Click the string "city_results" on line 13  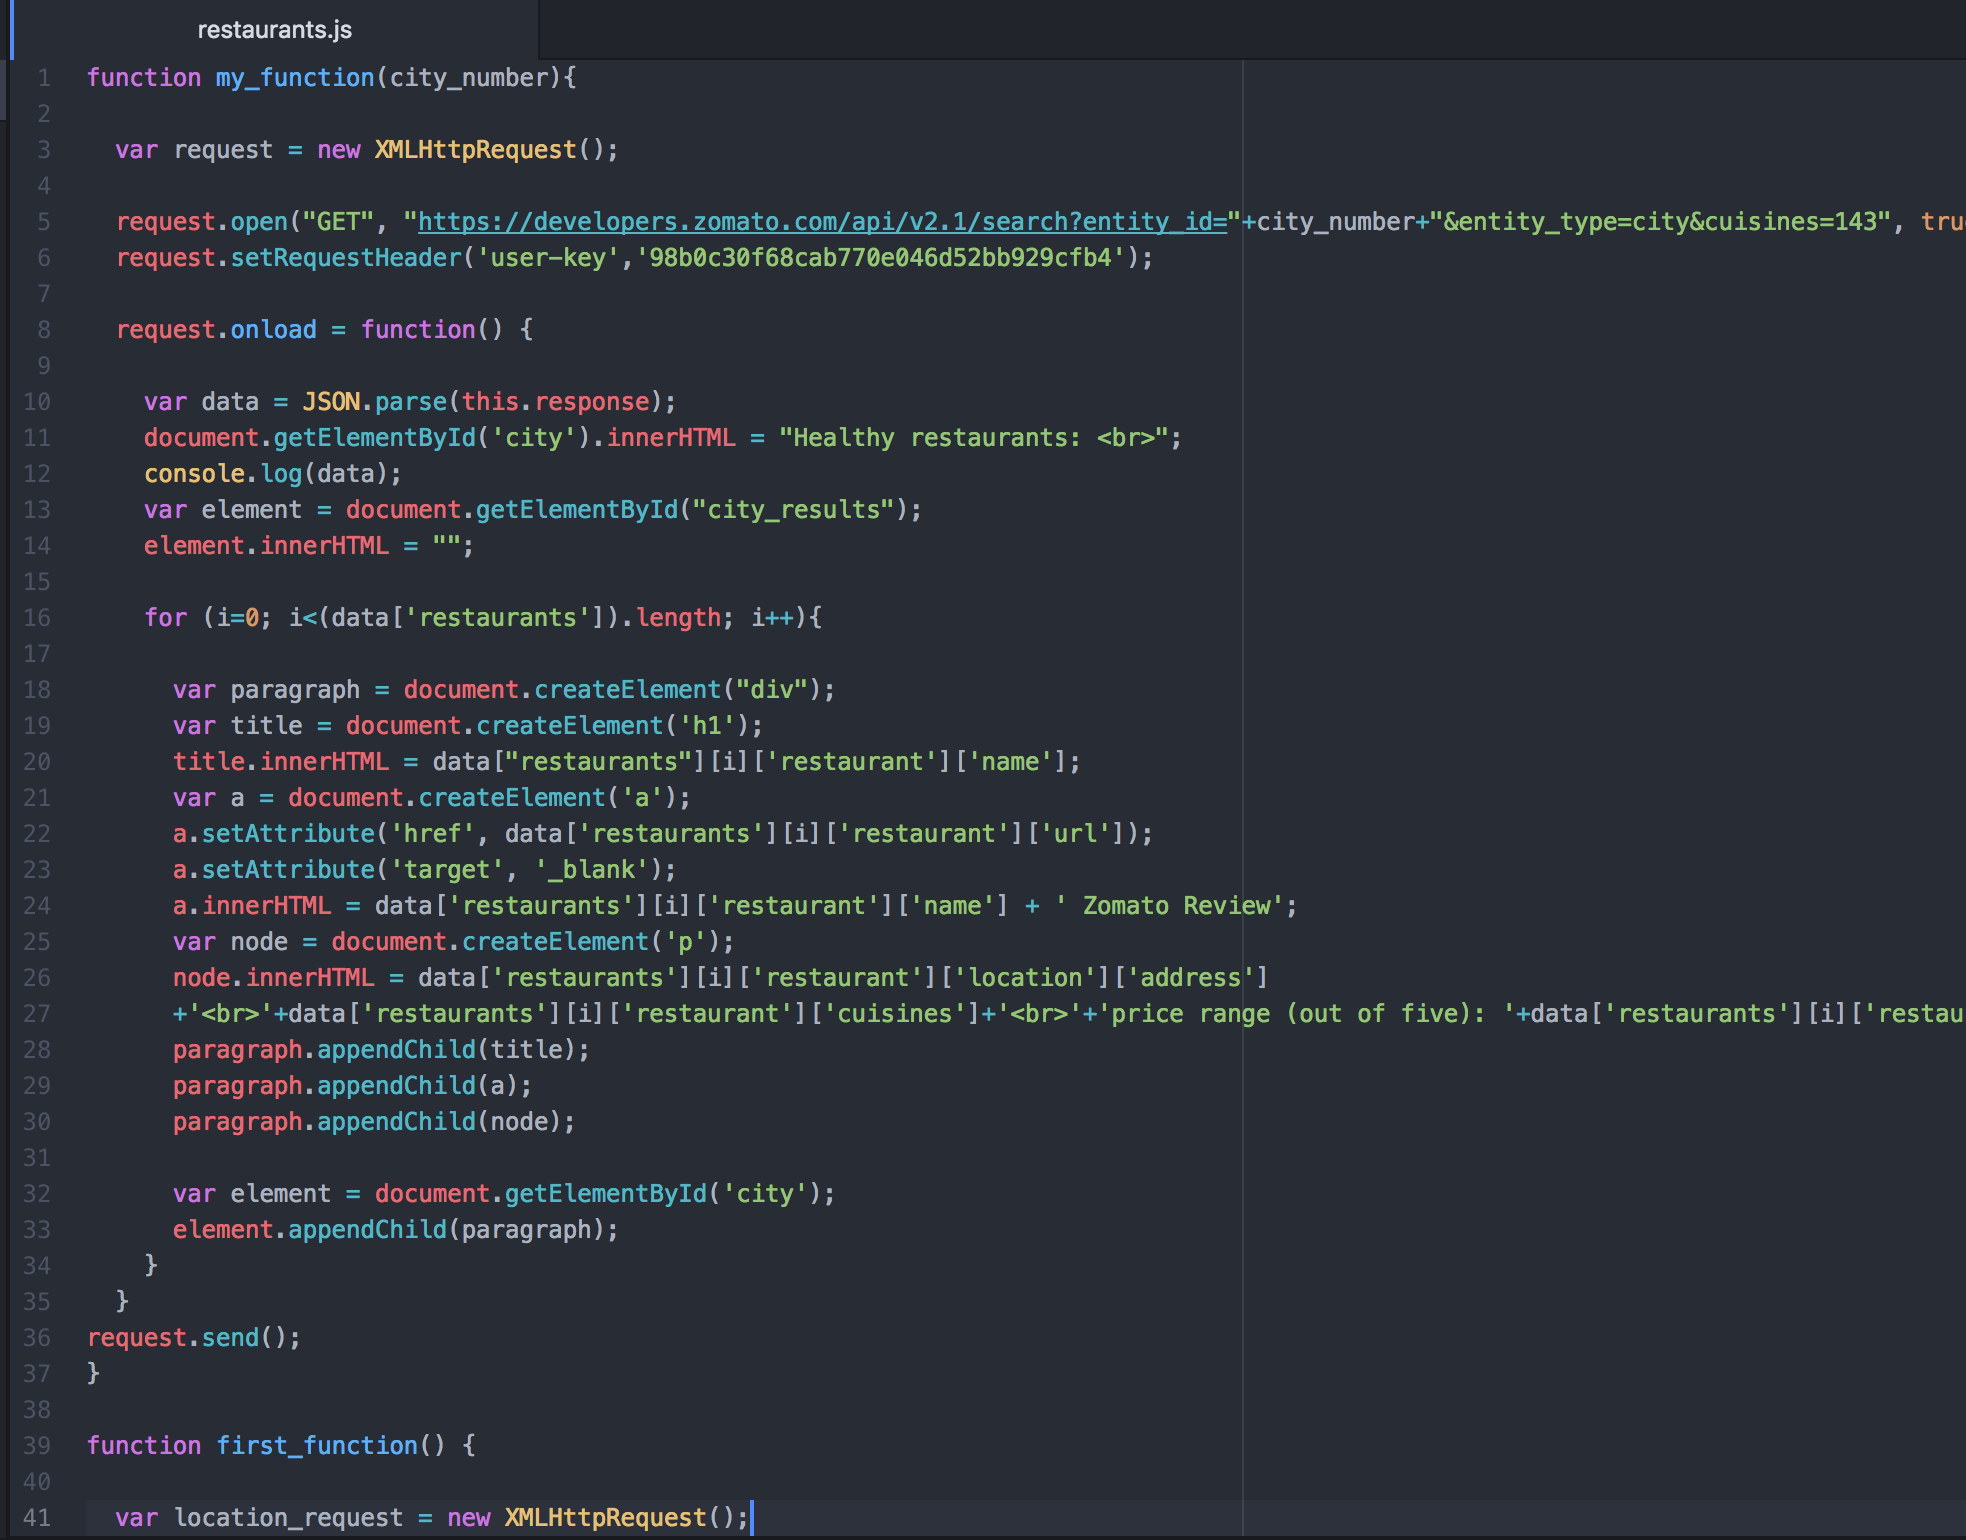tap(793, 509)
